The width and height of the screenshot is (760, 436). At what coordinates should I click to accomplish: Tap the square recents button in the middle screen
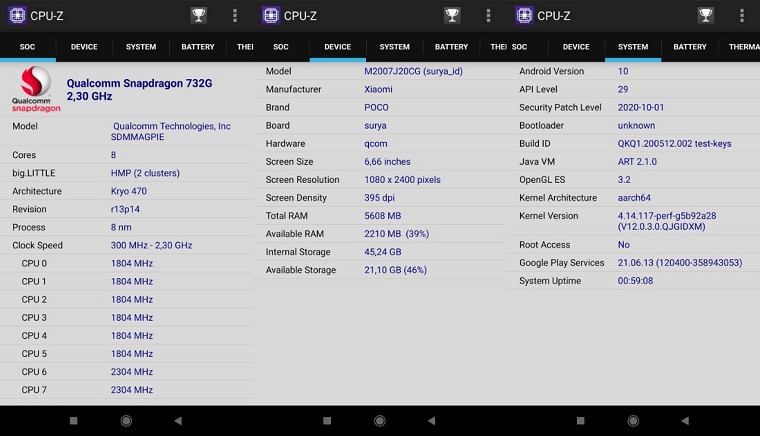(x=327, y=420)
